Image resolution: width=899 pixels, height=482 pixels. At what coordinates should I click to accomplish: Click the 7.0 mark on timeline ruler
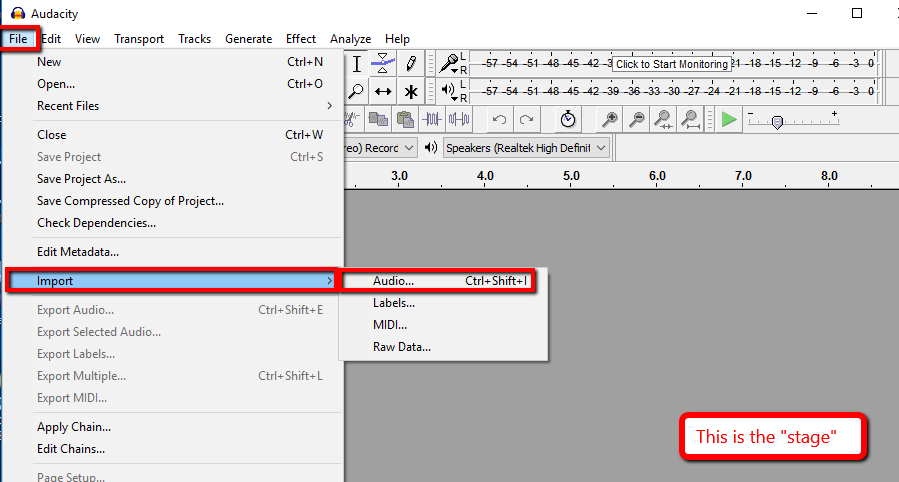[x=743, y=176]
